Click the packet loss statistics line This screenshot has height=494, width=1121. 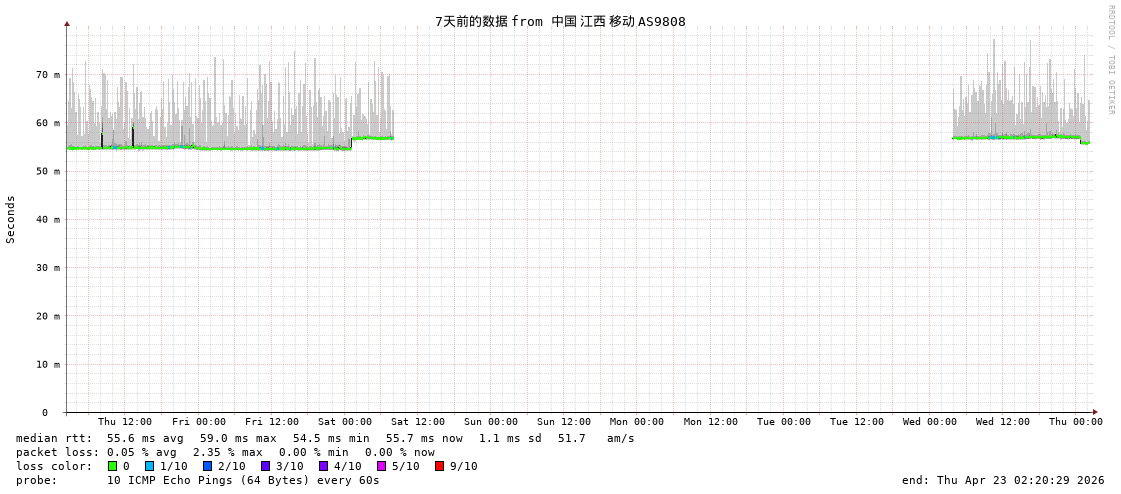[225, 452]
